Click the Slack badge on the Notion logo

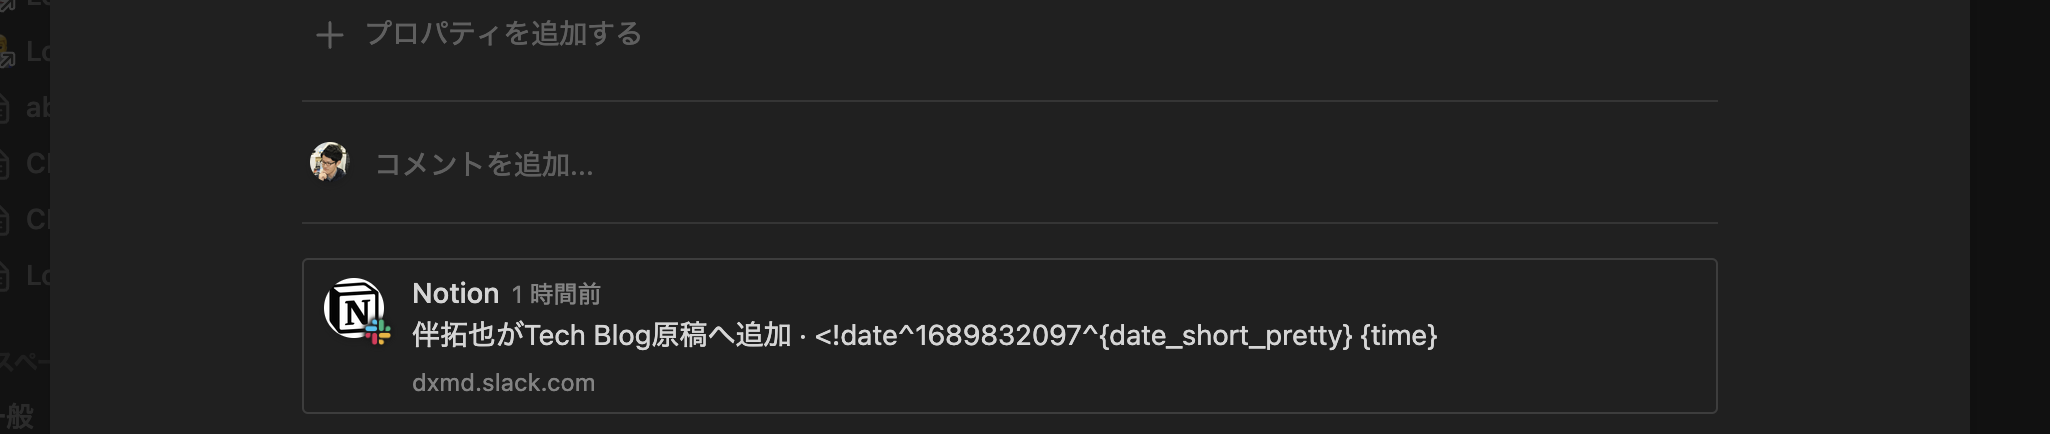(x=378, y=332)
